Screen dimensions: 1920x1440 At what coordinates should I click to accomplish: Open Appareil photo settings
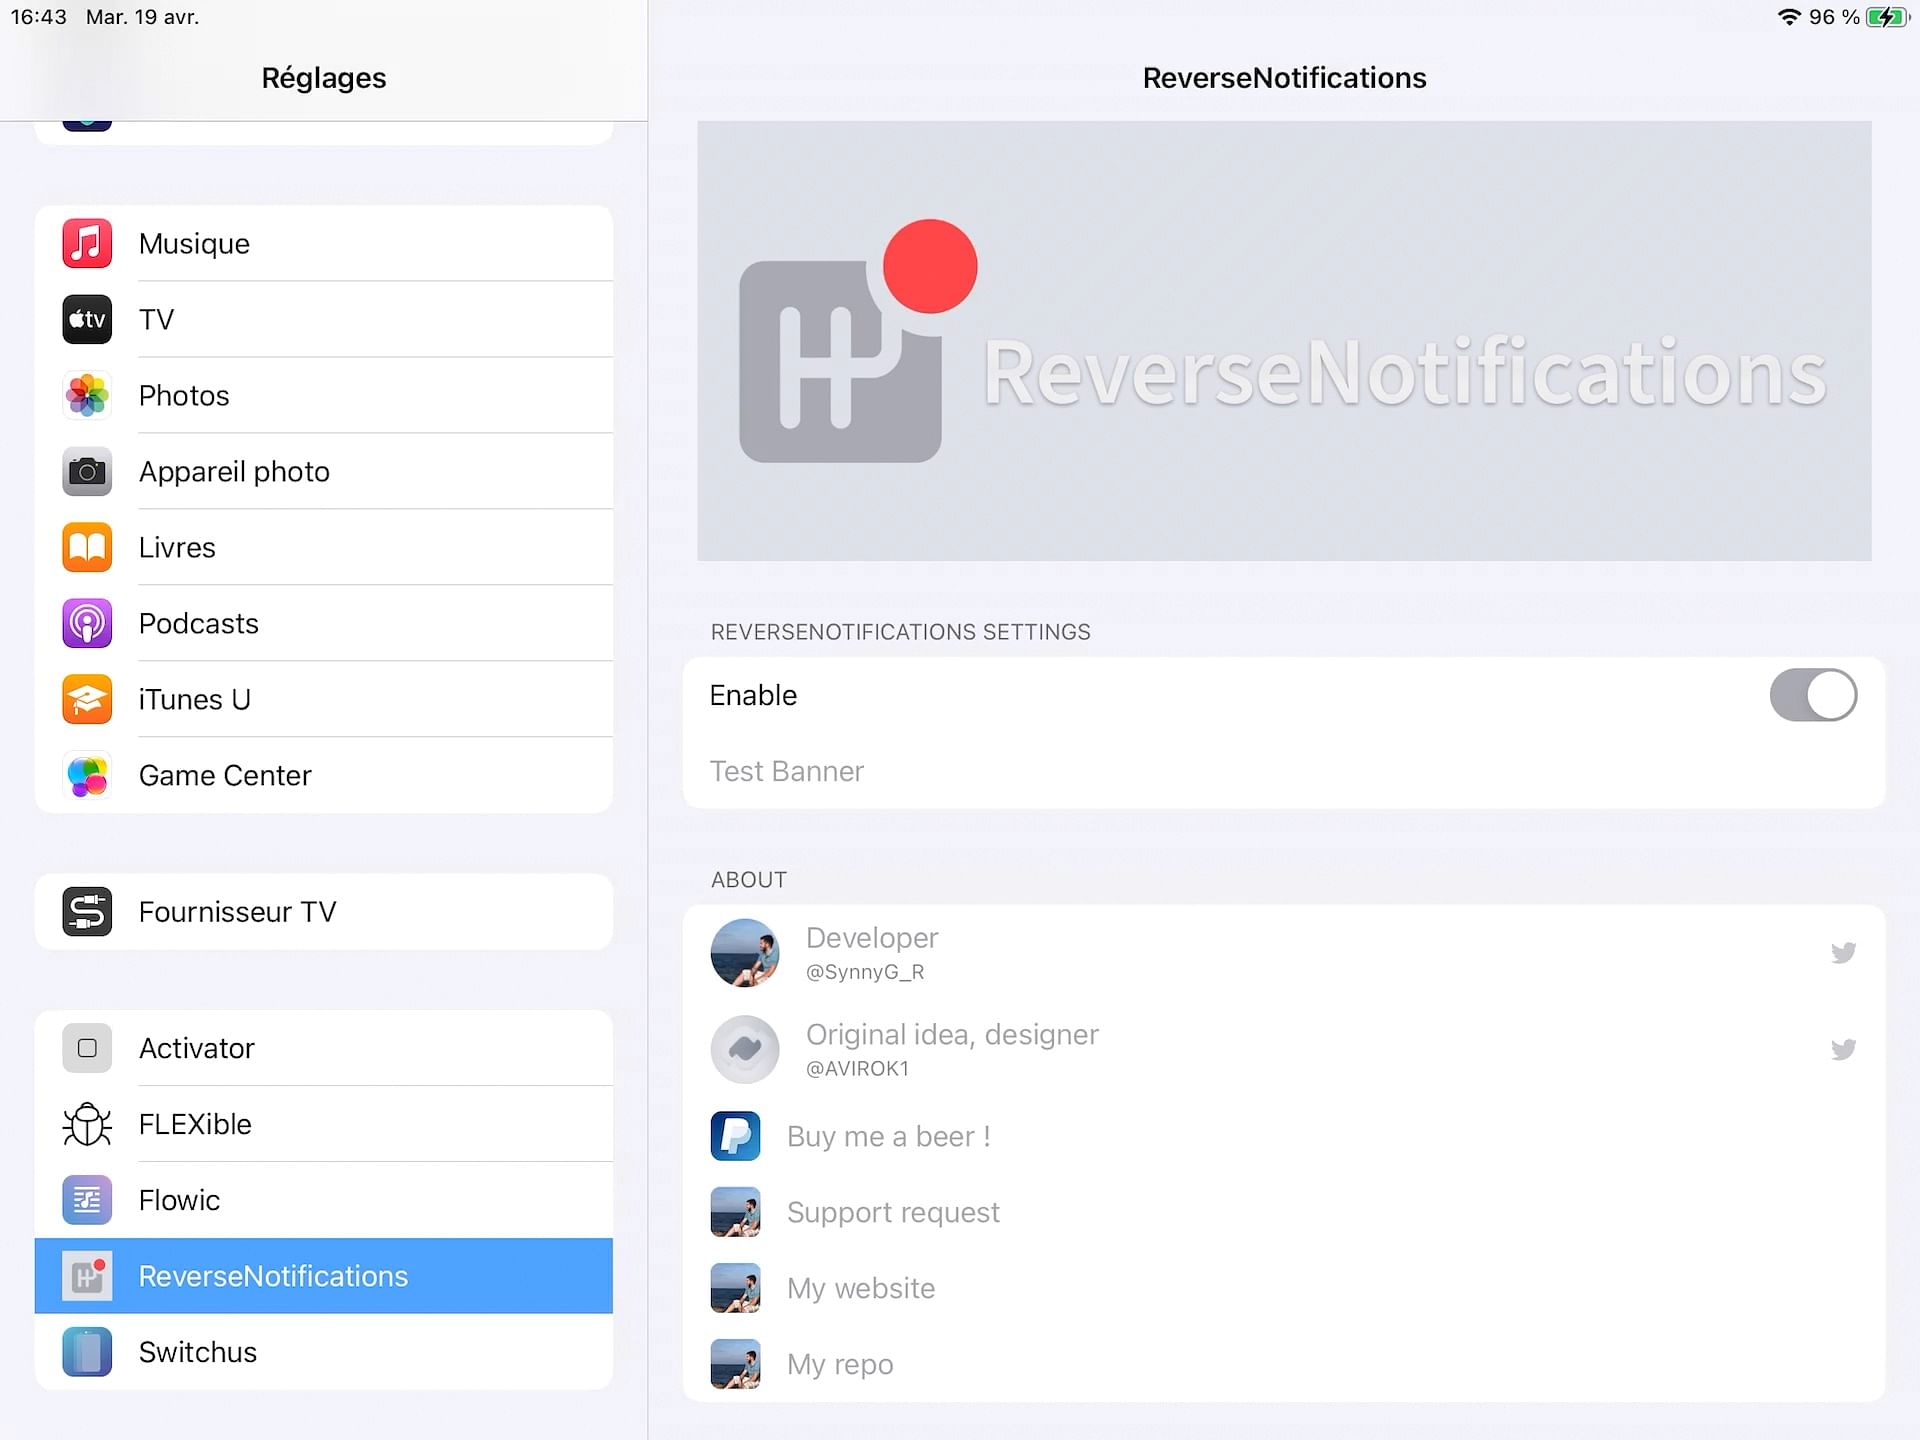(324, 471)
